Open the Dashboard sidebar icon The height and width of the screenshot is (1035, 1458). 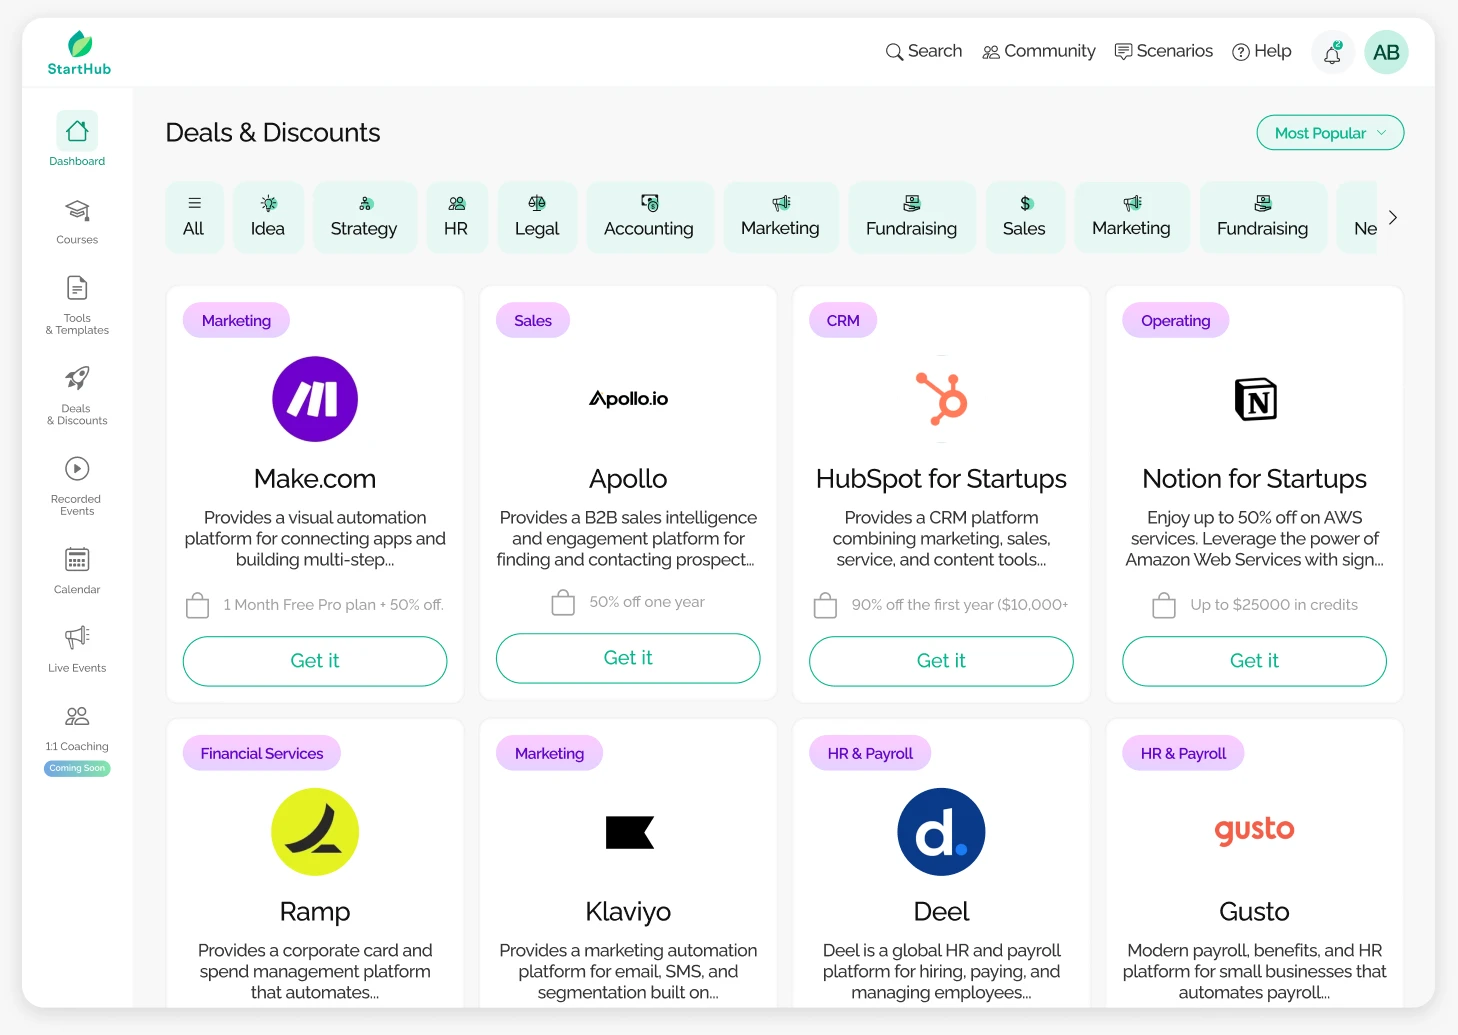tap(77, 131)
